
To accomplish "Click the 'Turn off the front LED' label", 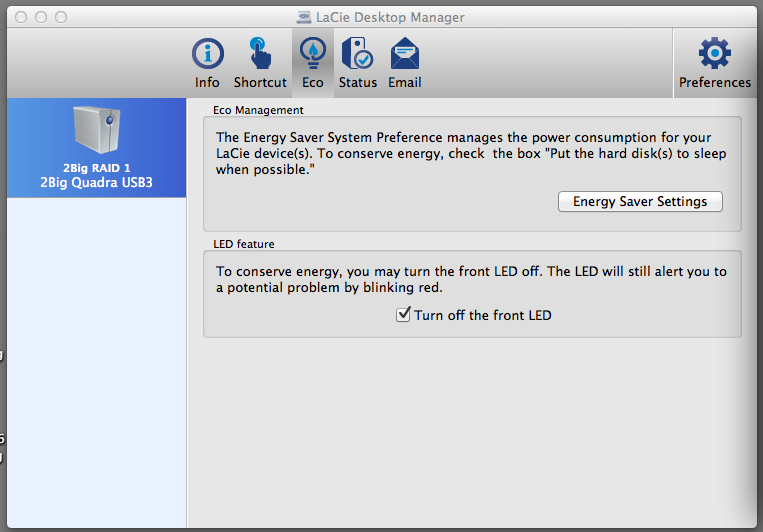I will 483,315.
